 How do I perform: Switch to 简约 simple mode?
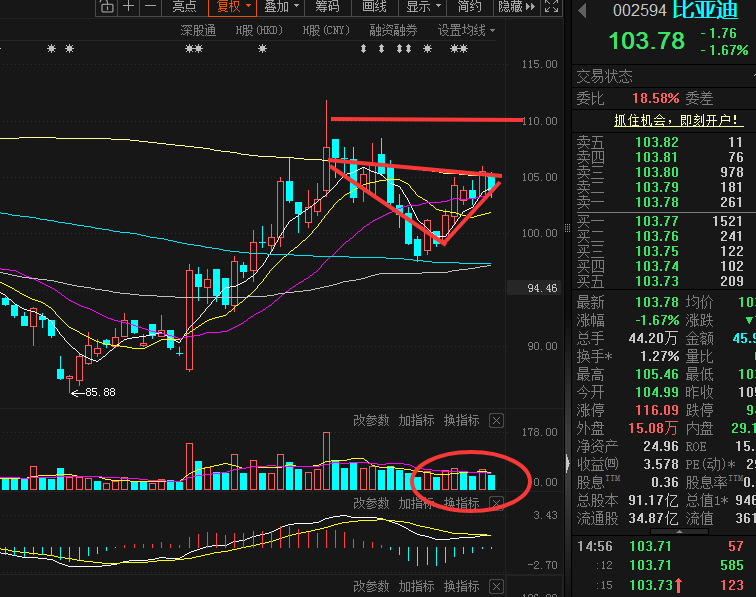tap(470, 7)
